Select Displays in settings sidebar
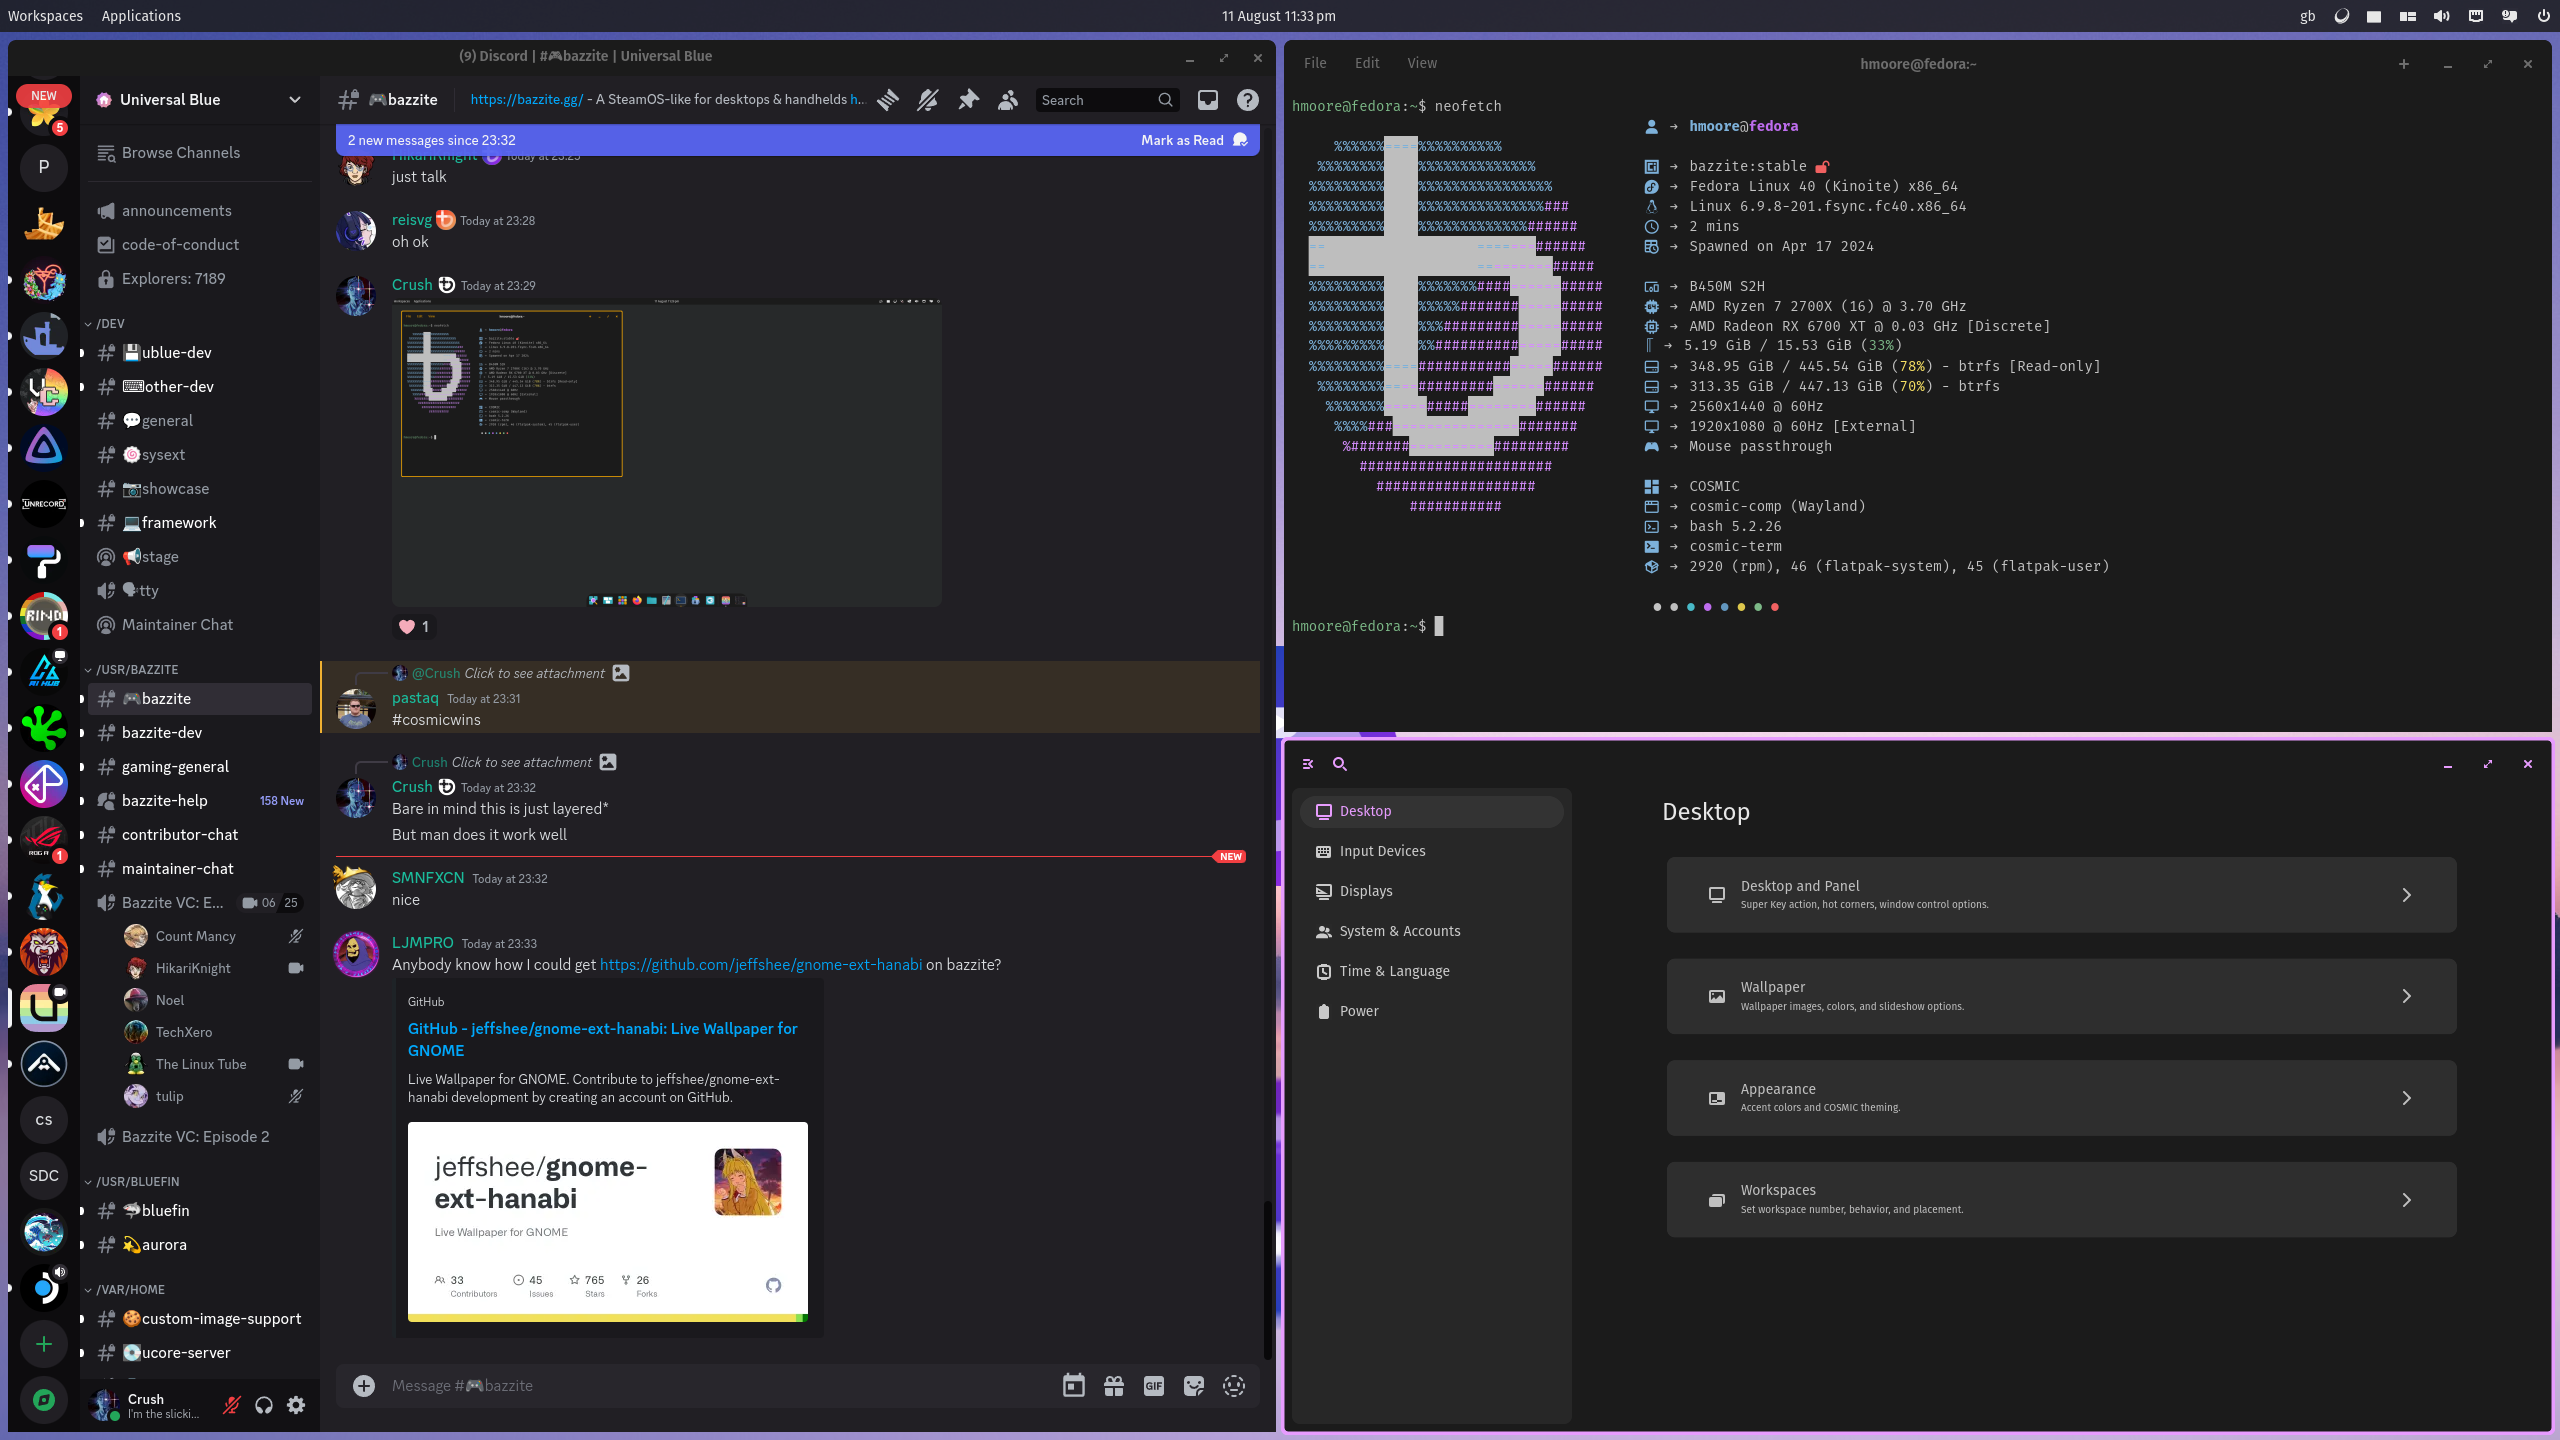2560x1440 pixels. [1365, 891]
